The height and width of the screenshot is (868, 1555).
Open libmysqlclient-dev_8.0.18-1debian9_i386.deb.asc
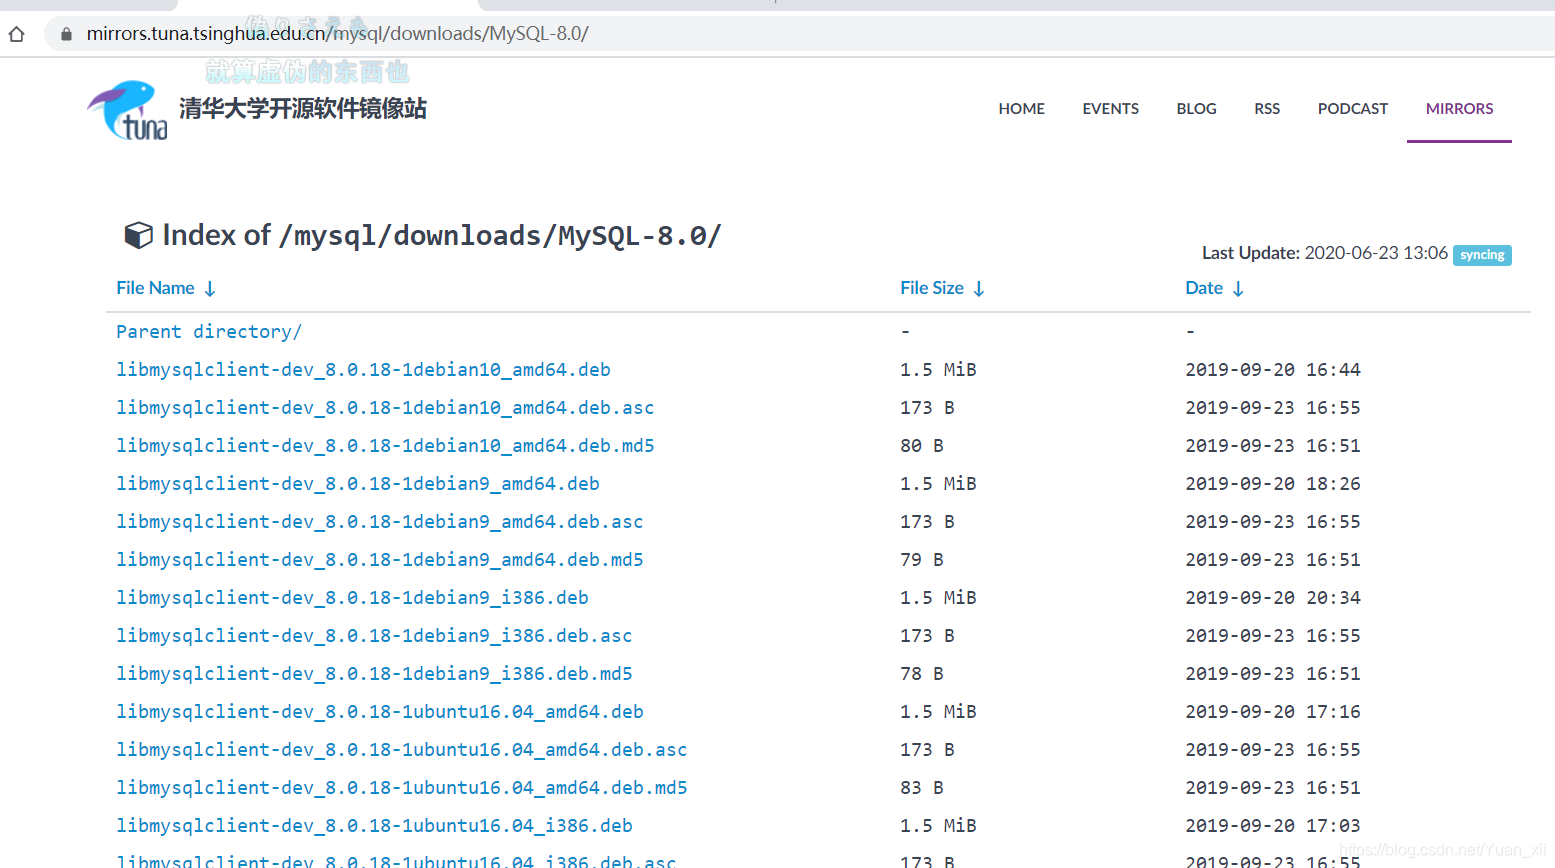(x=374, y=636)
